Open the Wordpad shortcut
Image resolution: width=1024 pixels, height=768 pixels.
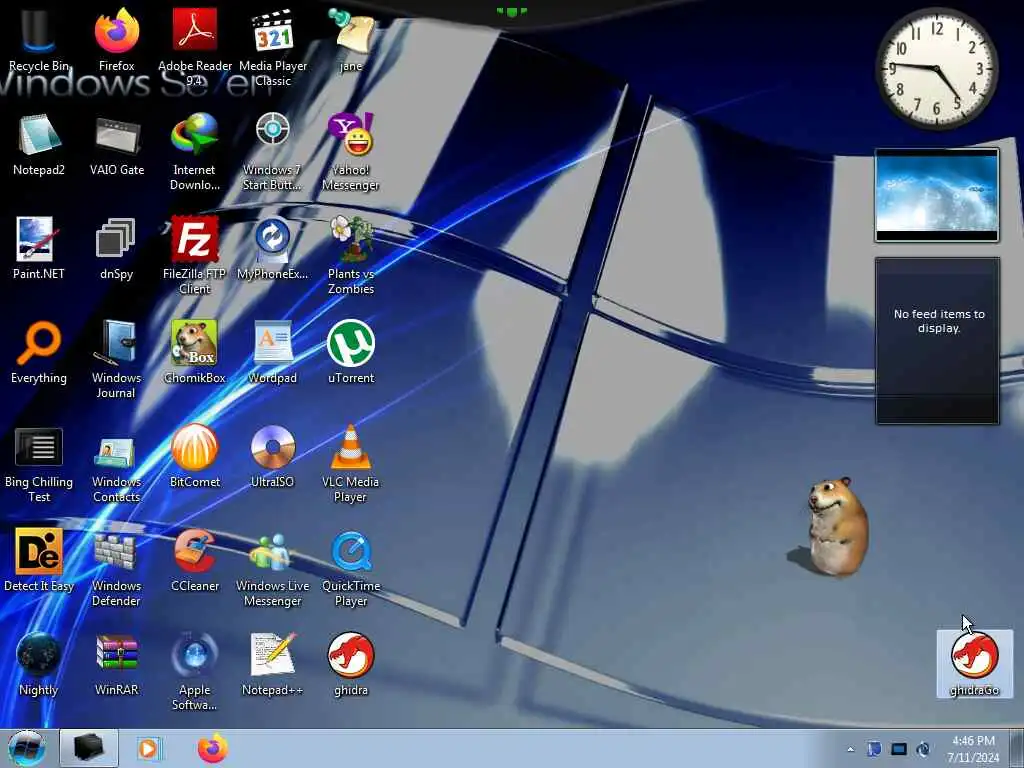pyautogui.click(x=273, y=352)
